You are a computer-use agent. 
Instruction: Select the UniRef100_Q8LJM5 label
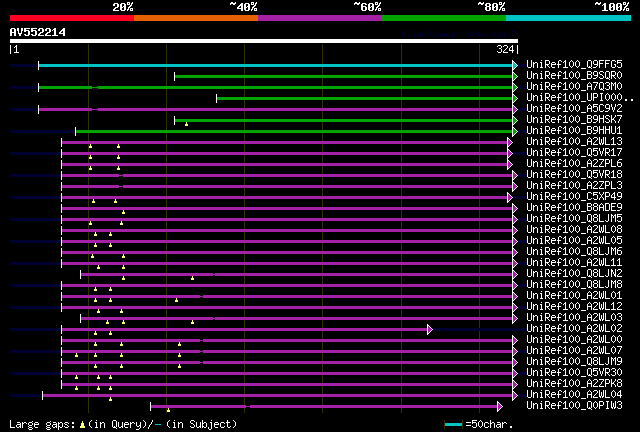(x=574, y=218)
